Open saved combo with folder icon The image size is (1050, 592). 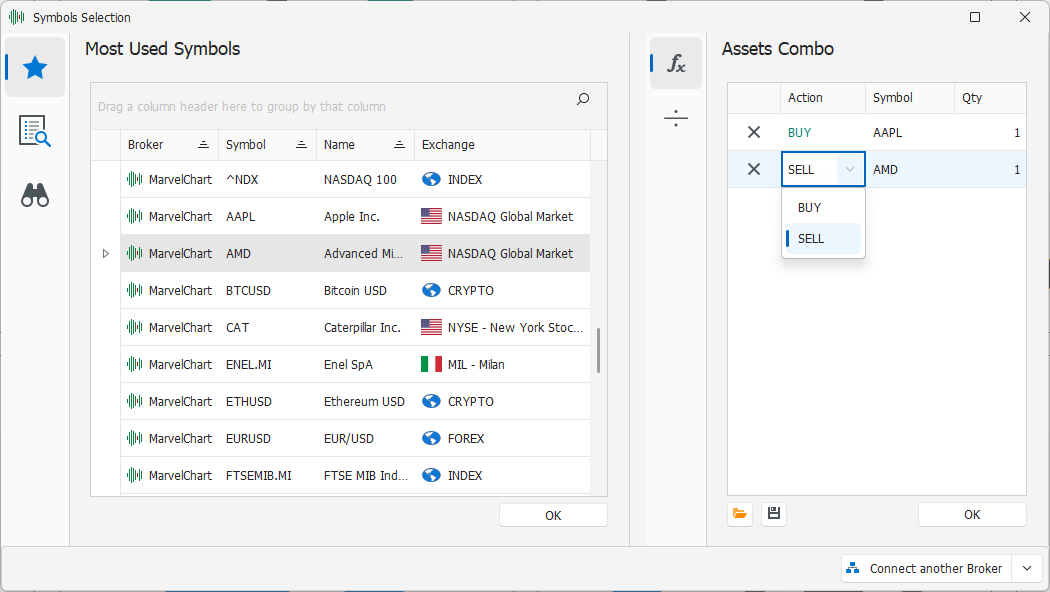(740, 514)
